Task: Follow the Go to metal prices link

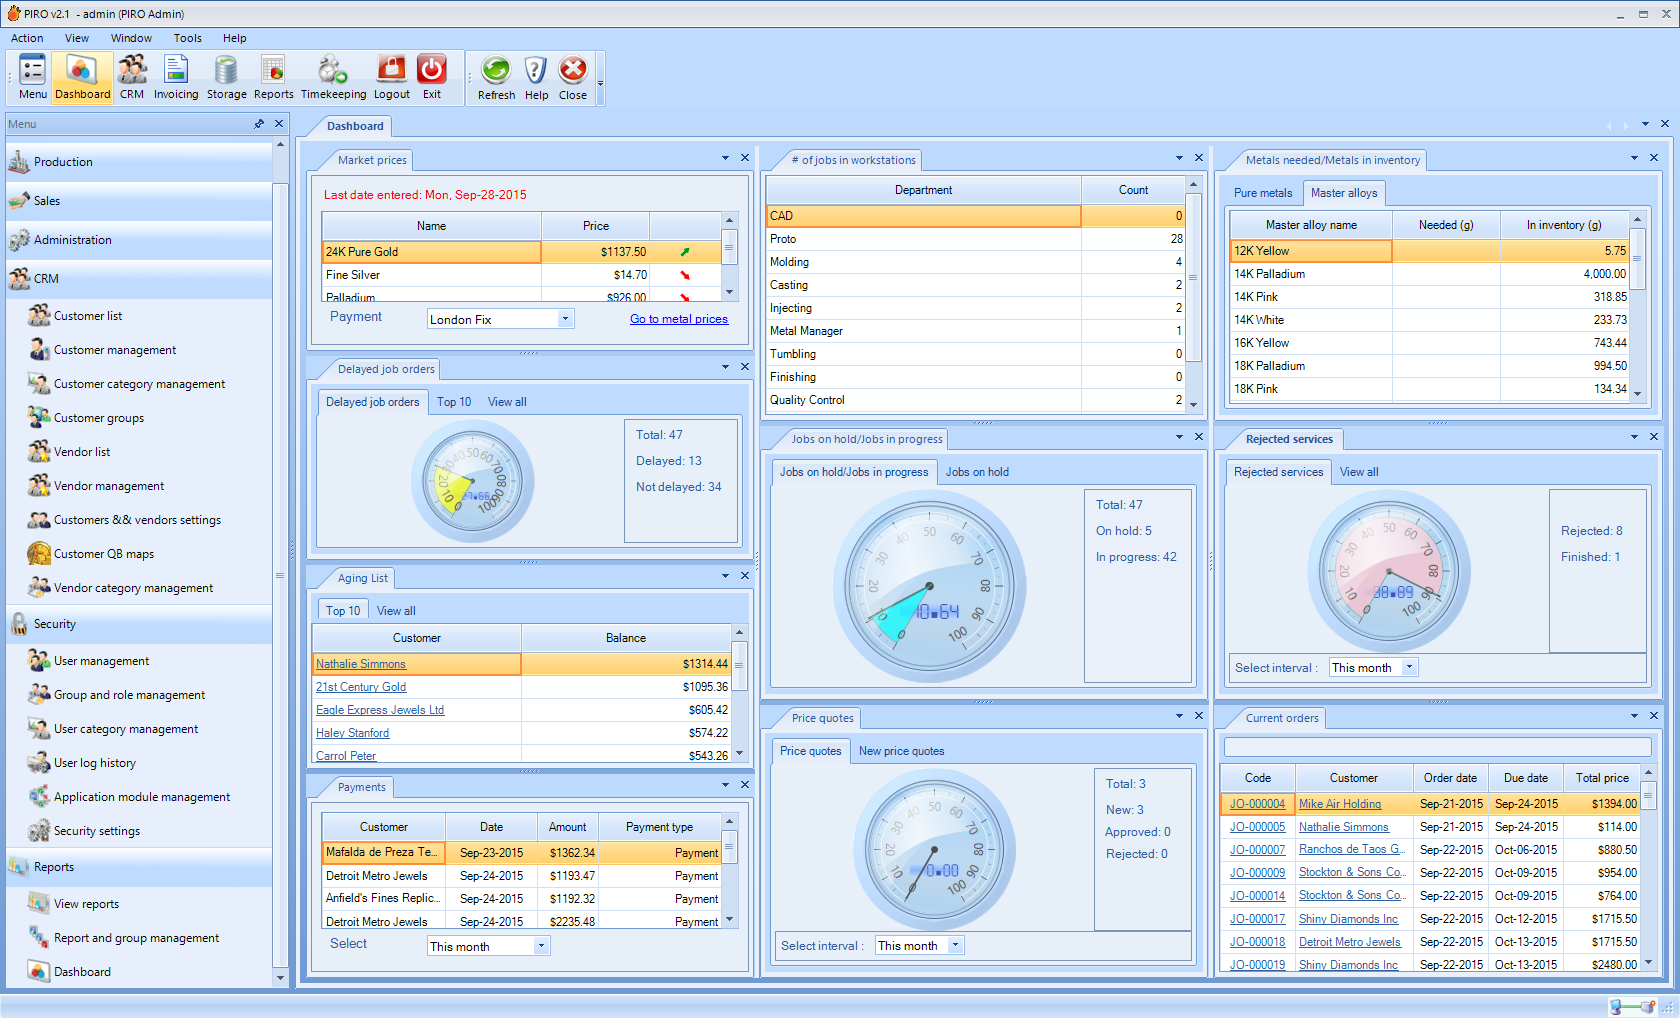Action: coord(678,319)
